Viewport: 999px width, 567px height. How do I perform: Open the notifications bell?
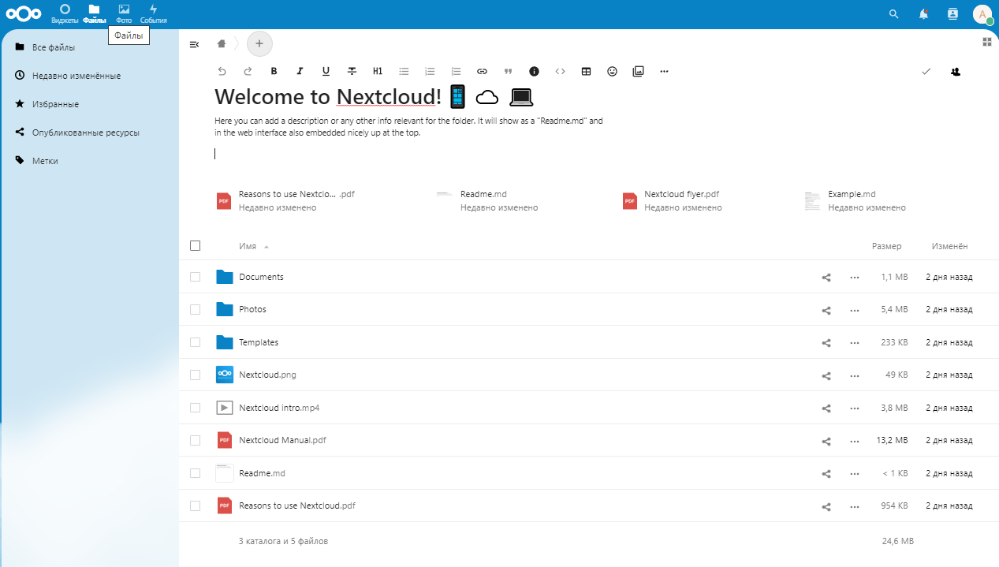[x=923, y=14]
